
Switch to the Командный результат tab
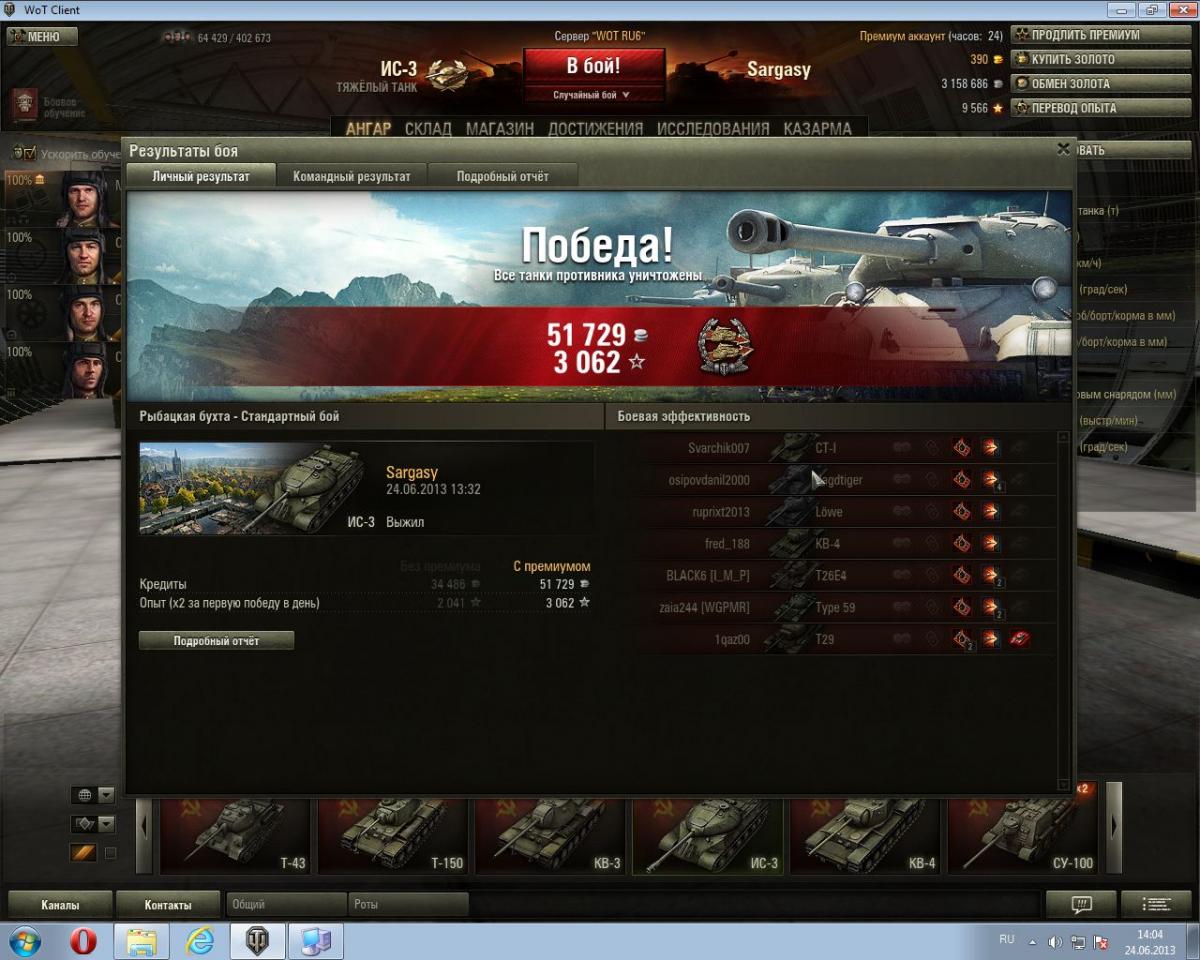coord(352,176)
